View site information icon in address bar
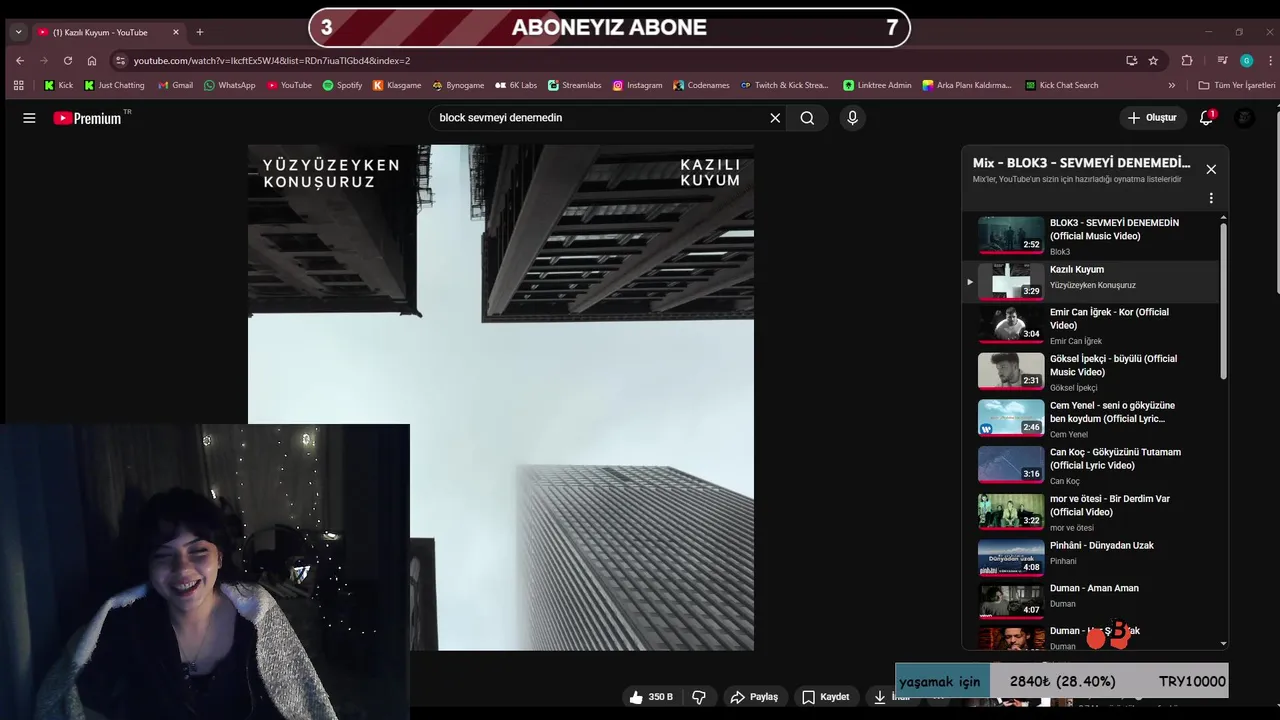 [x=121, y=60]
